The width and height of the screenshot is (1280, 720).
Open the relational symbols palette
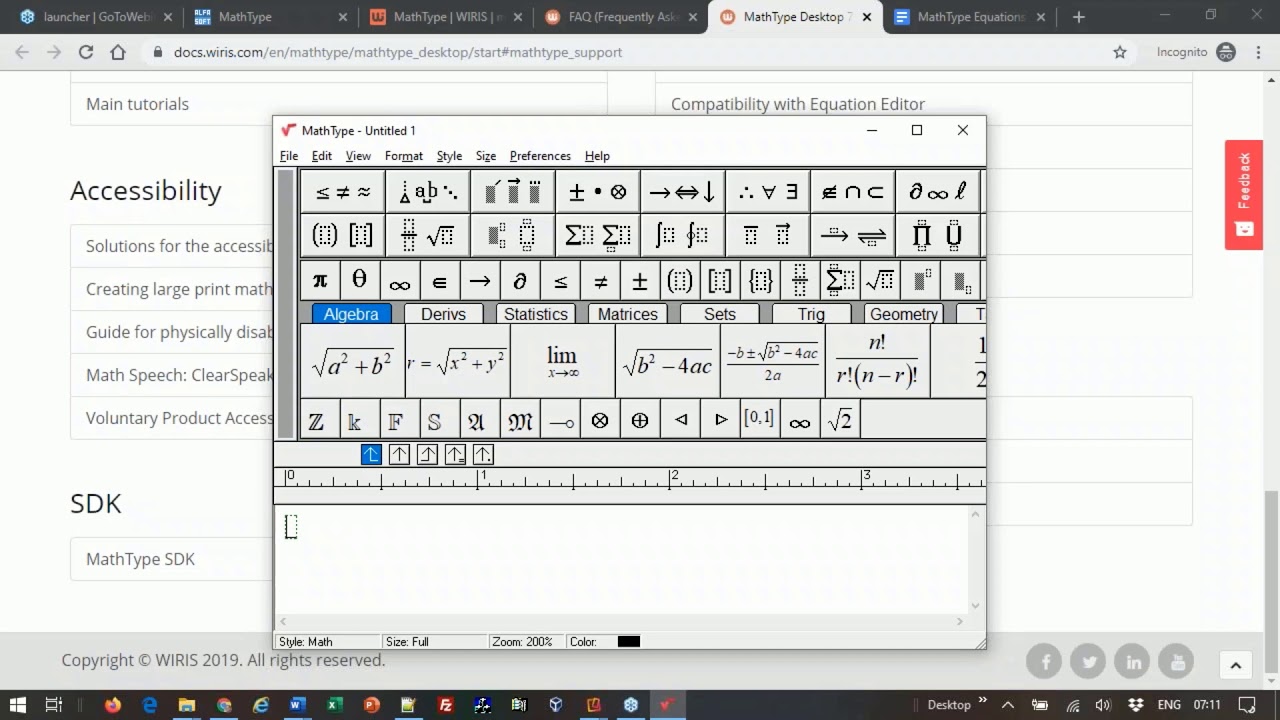tap(343, 192)
